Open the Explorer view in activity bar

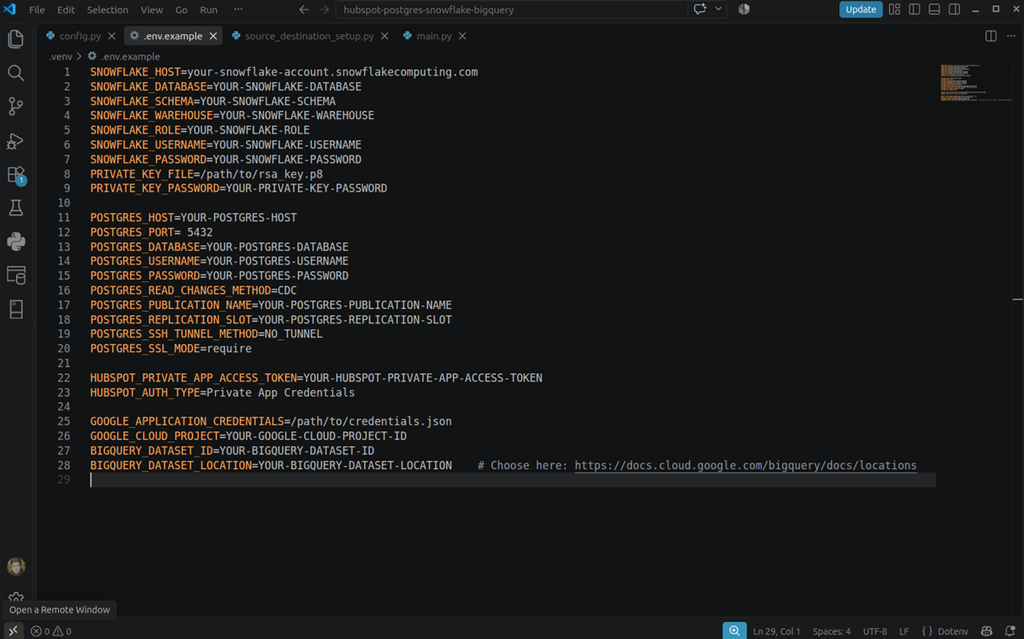tap(16, 39)
